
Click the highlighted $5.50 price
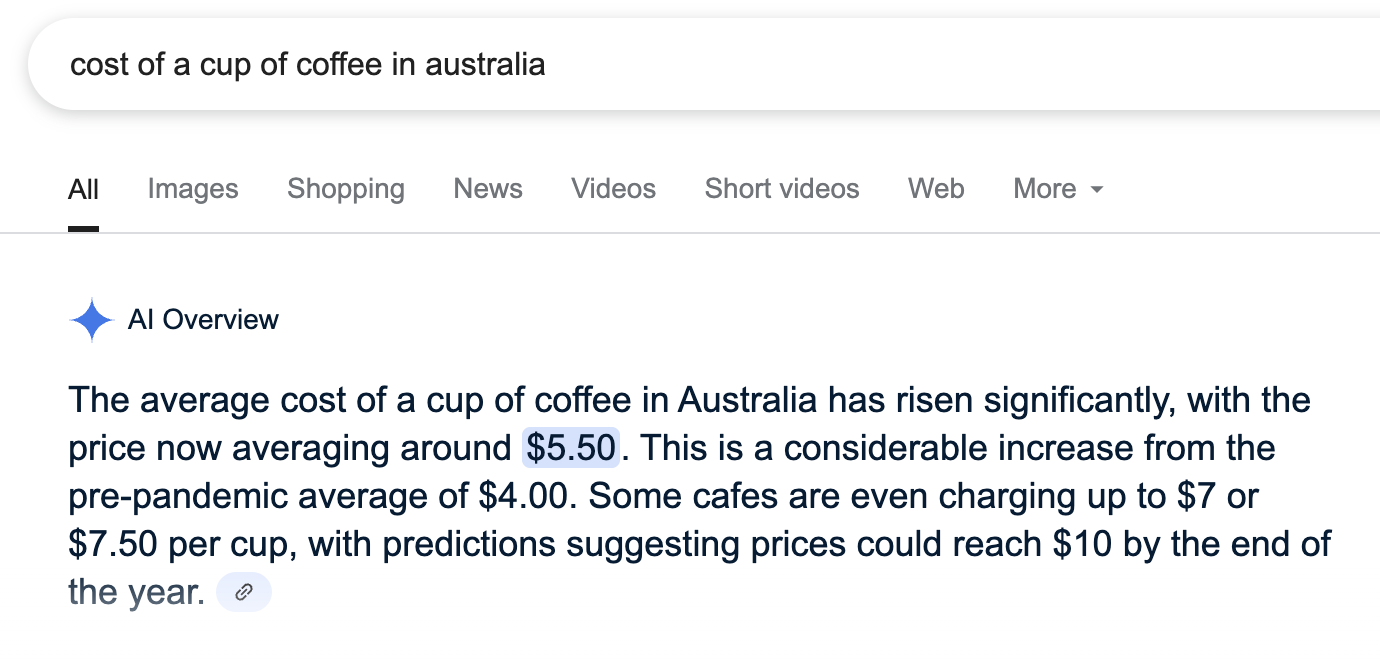click(571, 448)
